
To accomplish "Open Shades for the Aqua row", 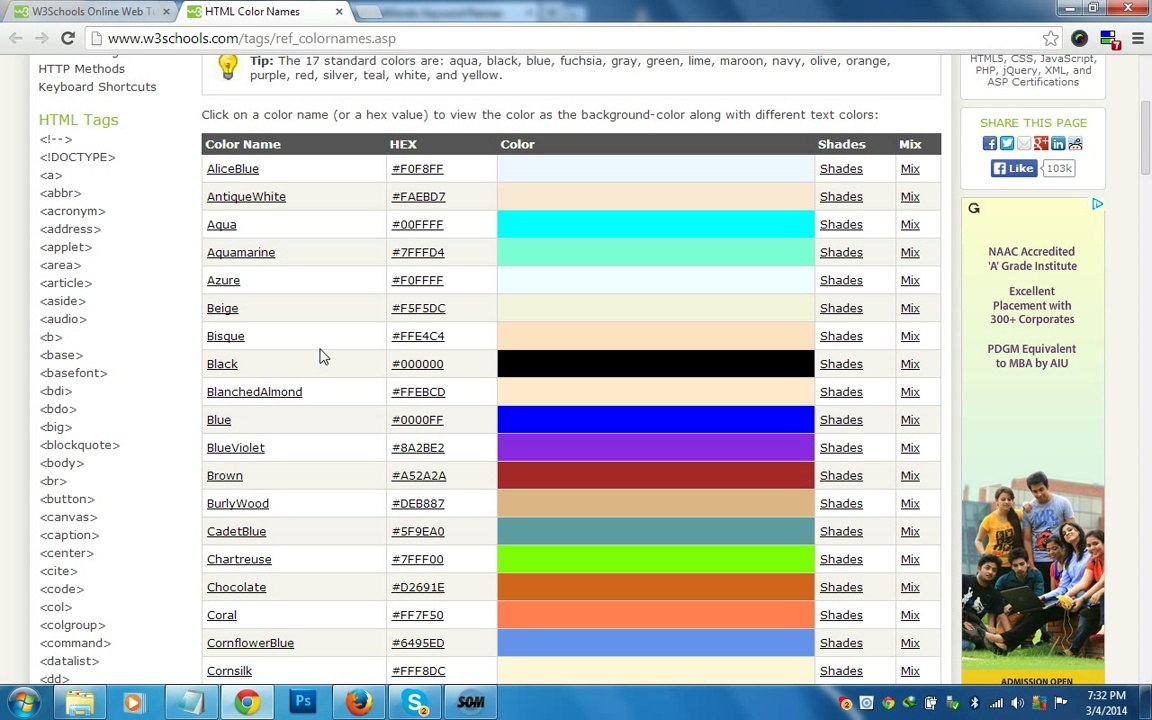I will click(841, 225).
